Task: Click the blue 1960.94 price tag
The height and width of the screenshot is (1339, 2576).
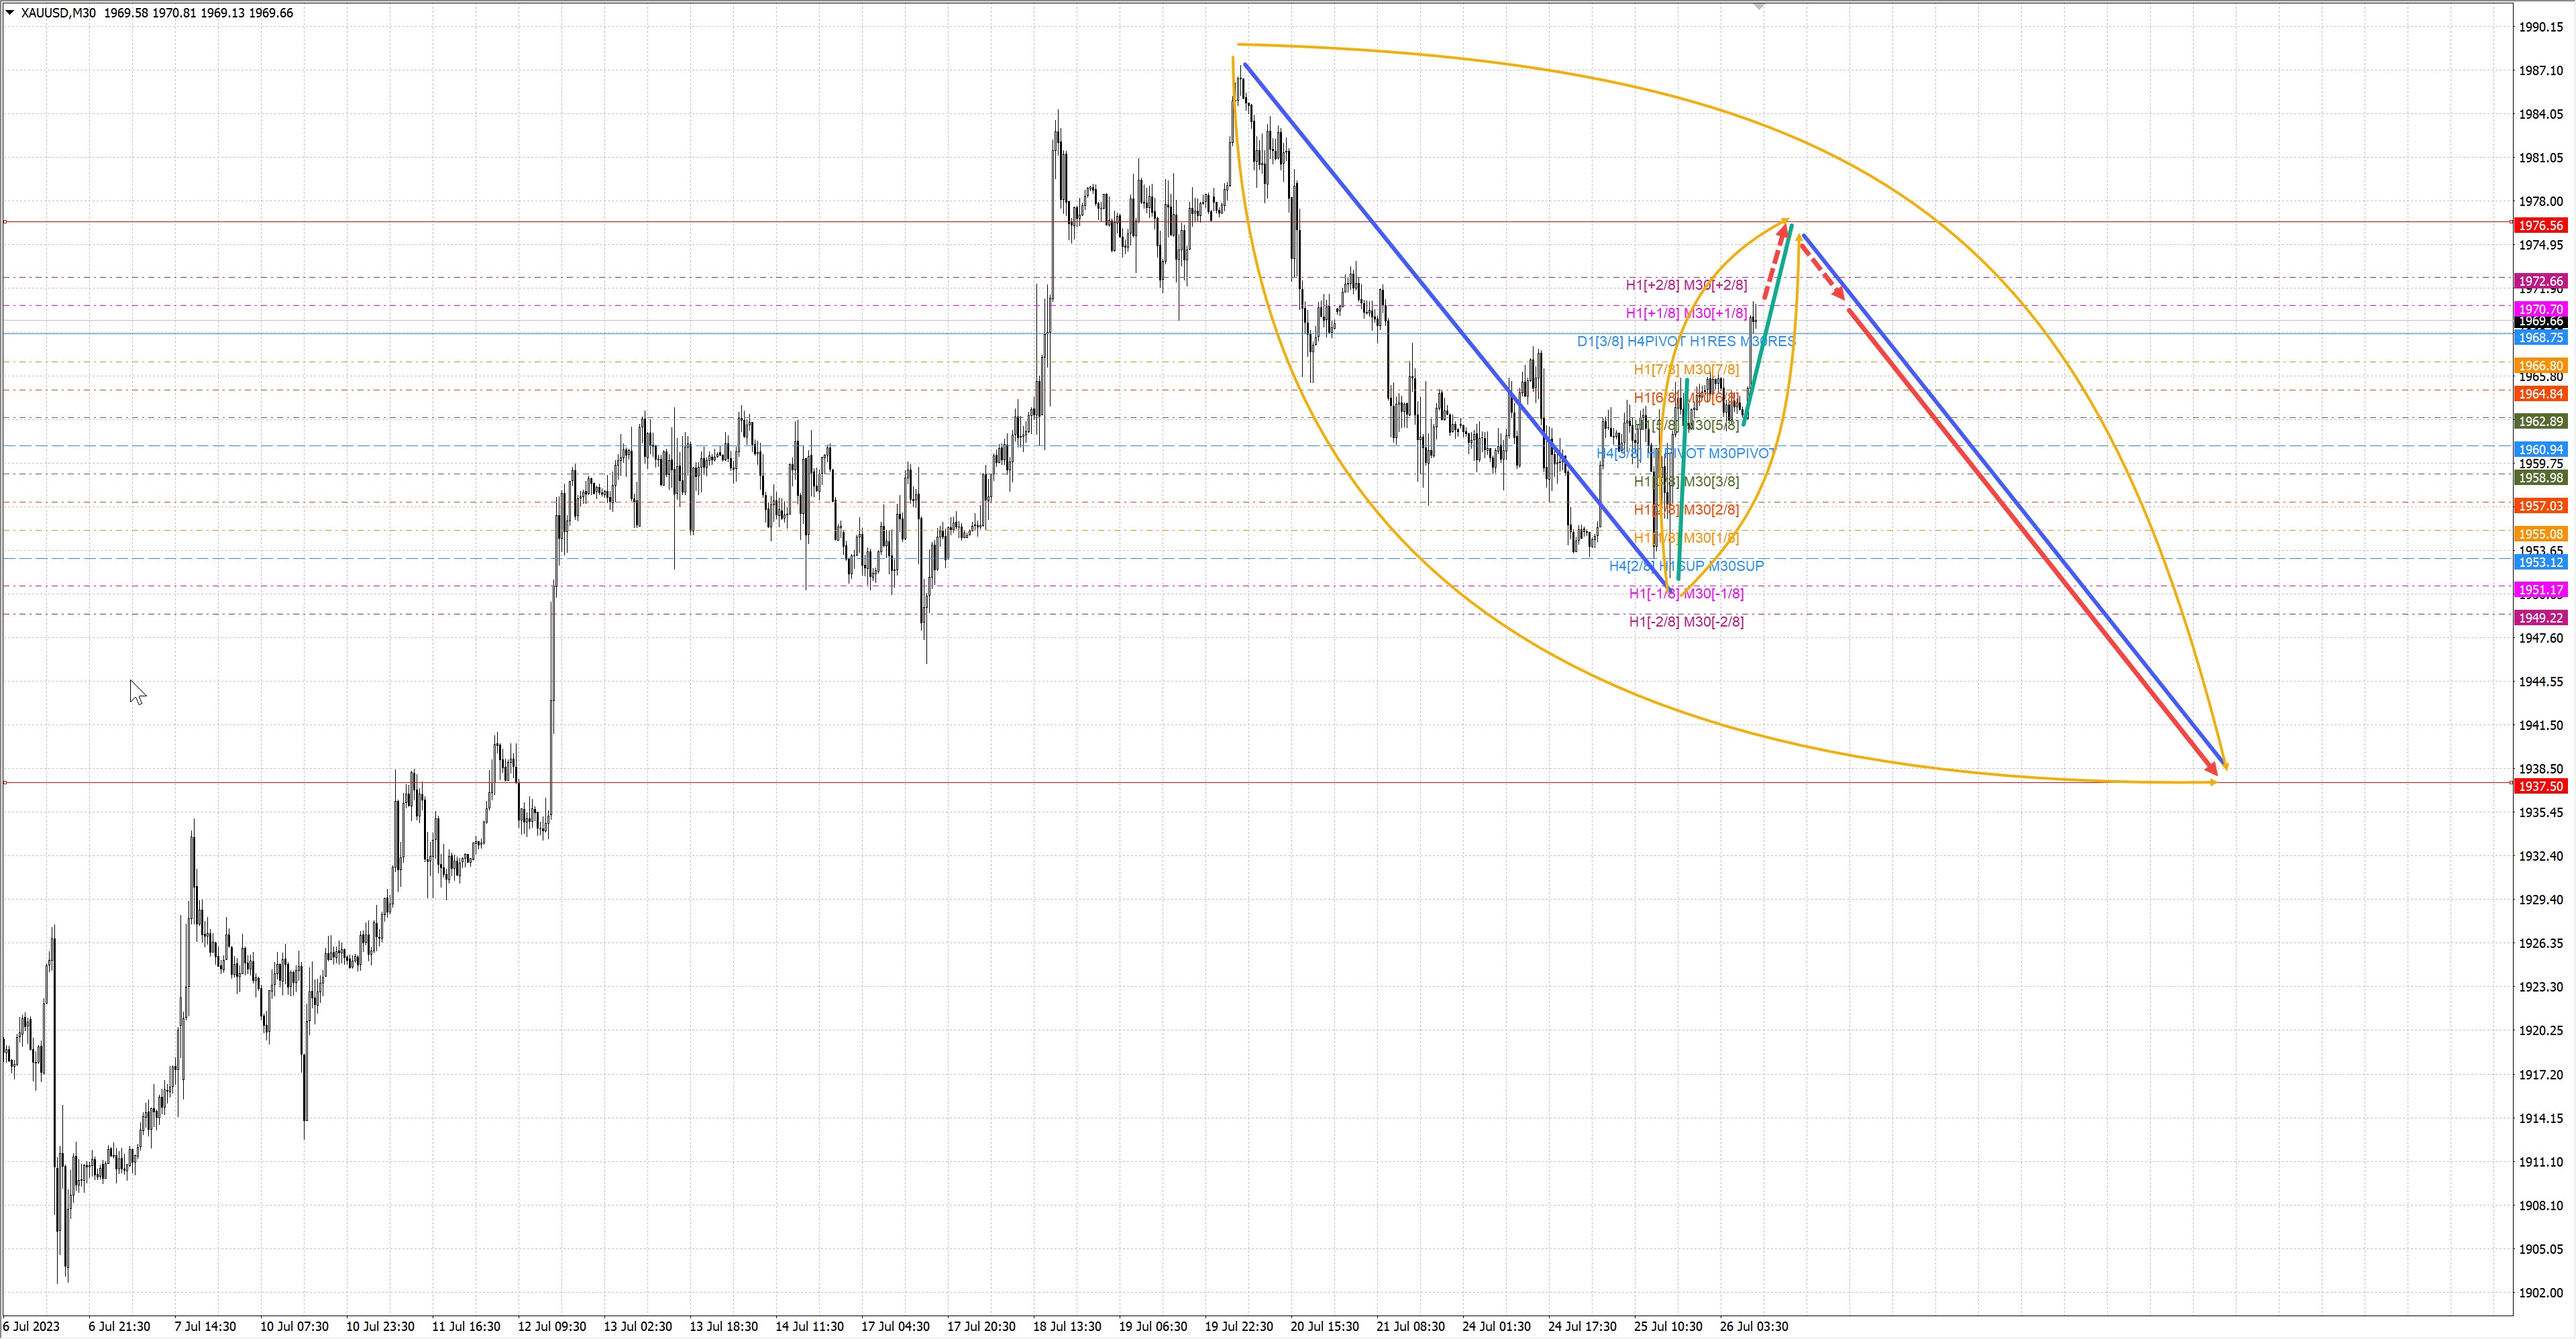Action: (x=2540, y=450)
